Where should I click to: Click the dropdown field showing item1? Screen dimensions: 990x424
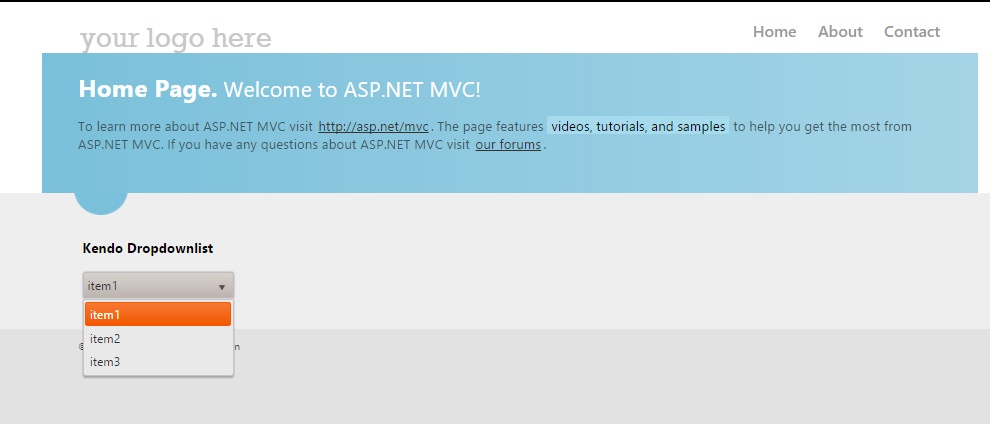click(150, 286)
